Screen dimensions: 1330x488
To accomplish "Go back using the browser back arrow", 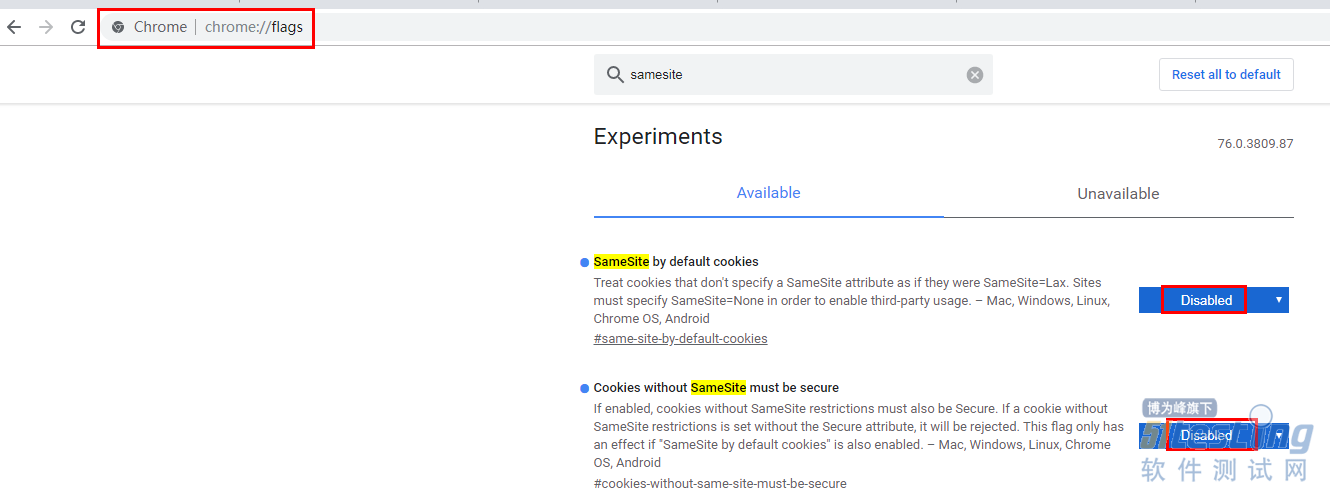I will click(14, 27).
